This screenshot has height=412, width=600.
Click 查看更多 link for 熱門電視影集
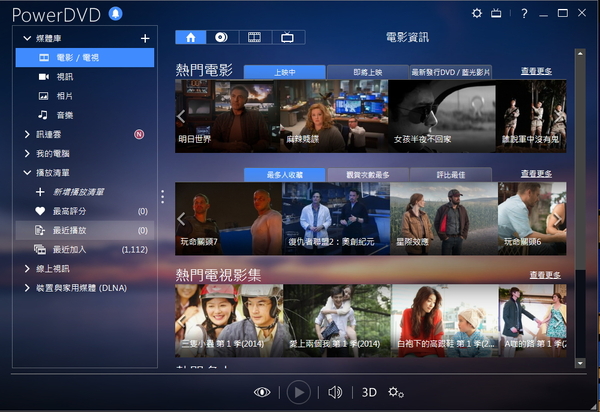(545, 275)
